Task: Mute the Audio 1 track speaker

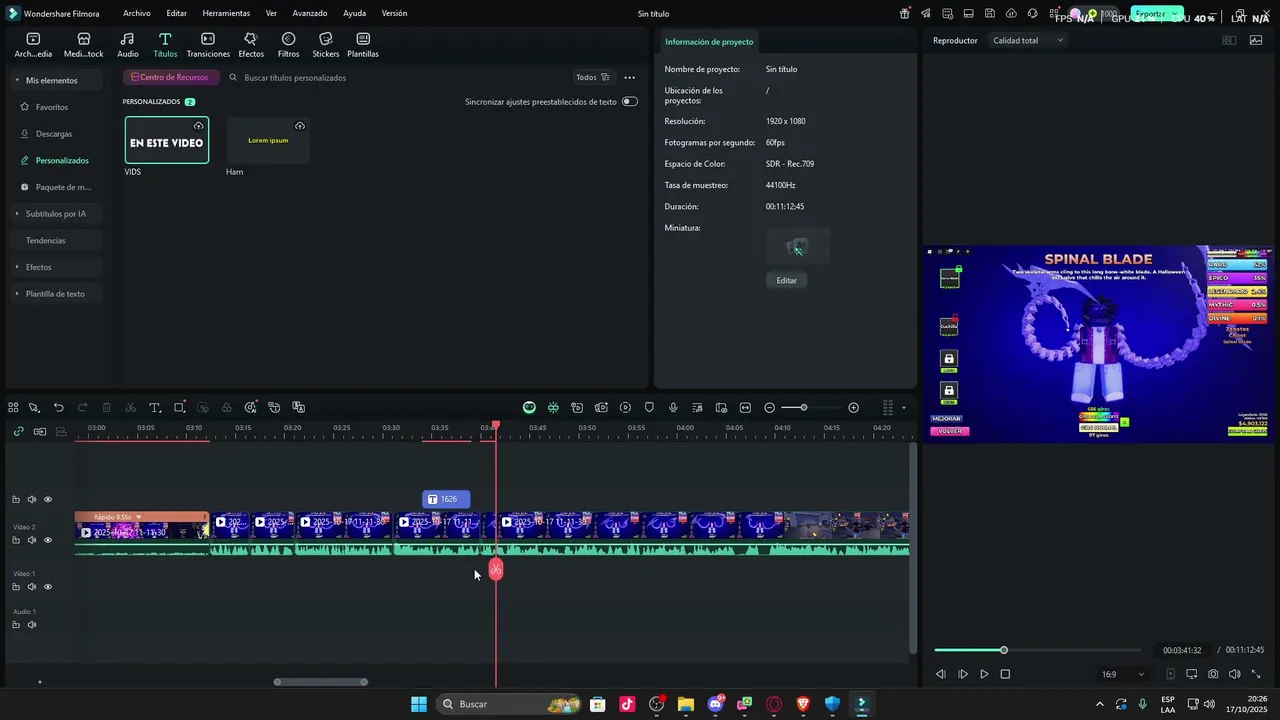Action: 32,625
